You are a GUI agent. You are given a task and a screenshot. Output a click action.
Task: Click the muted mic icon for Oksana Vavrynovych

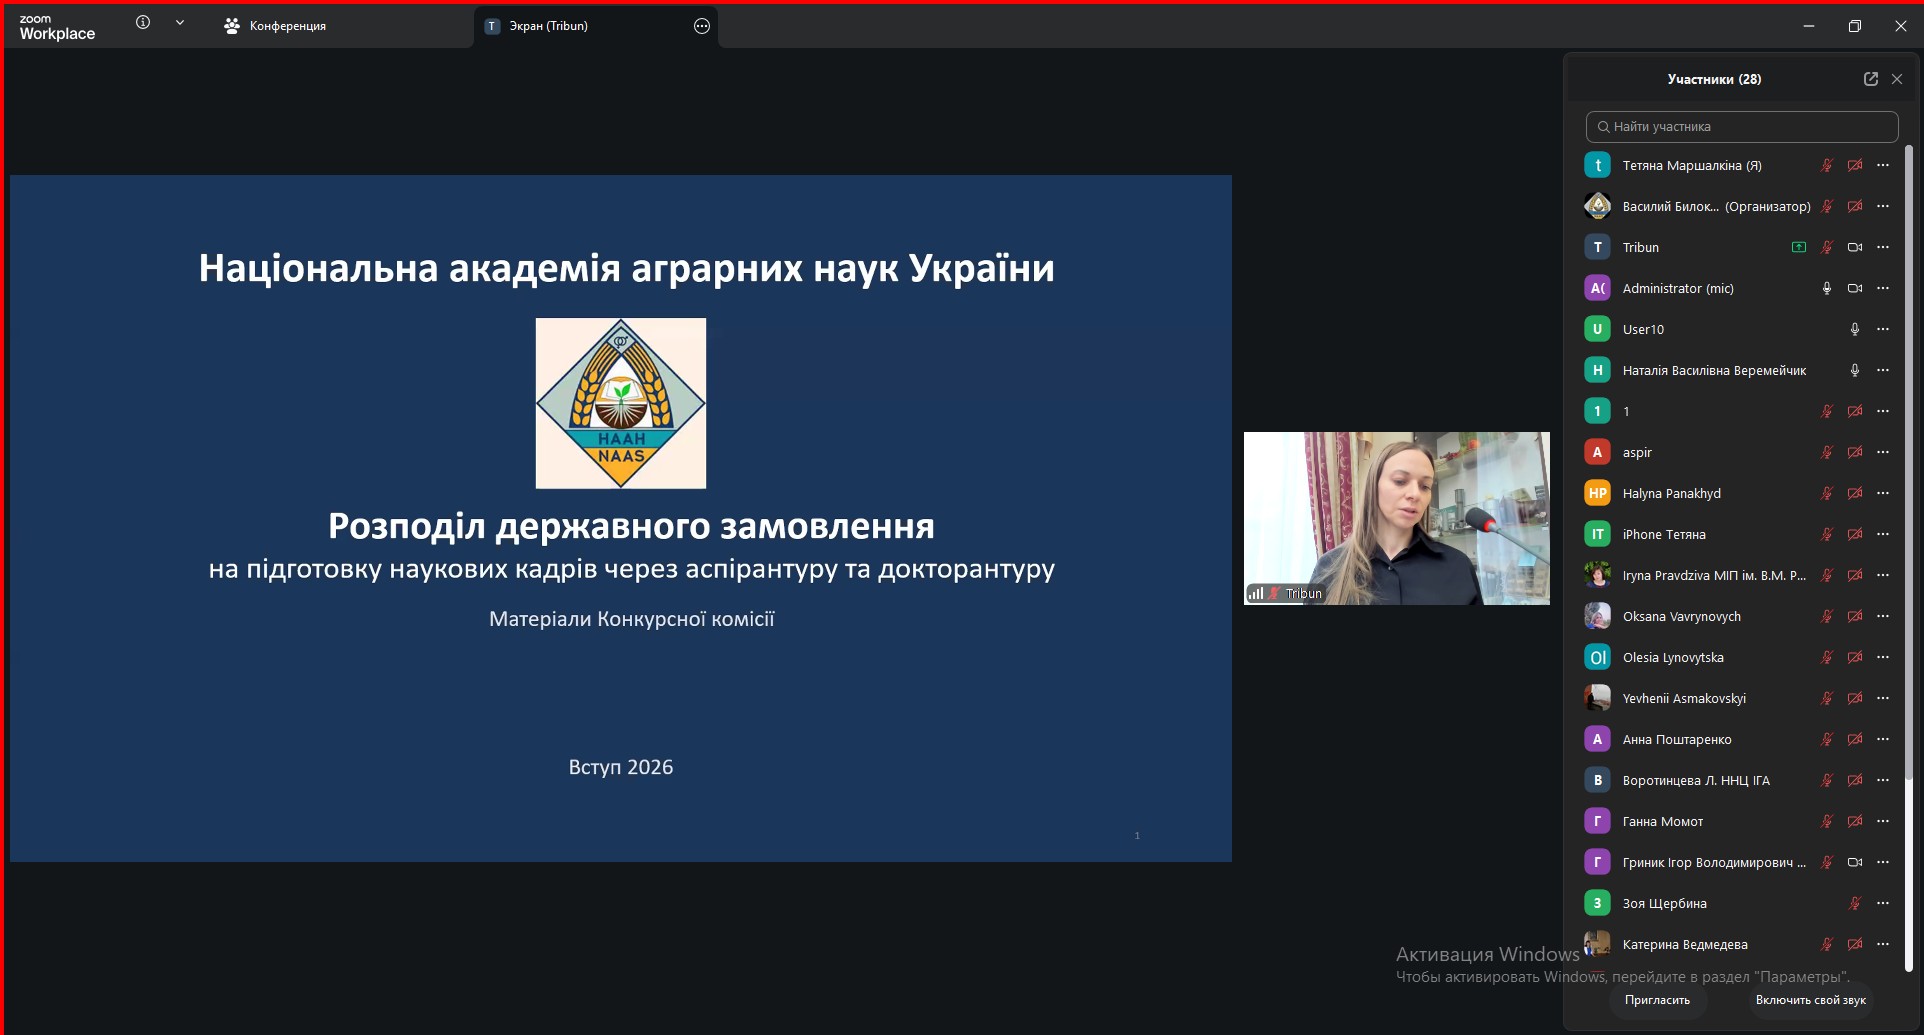click(x=1827, y=616)
